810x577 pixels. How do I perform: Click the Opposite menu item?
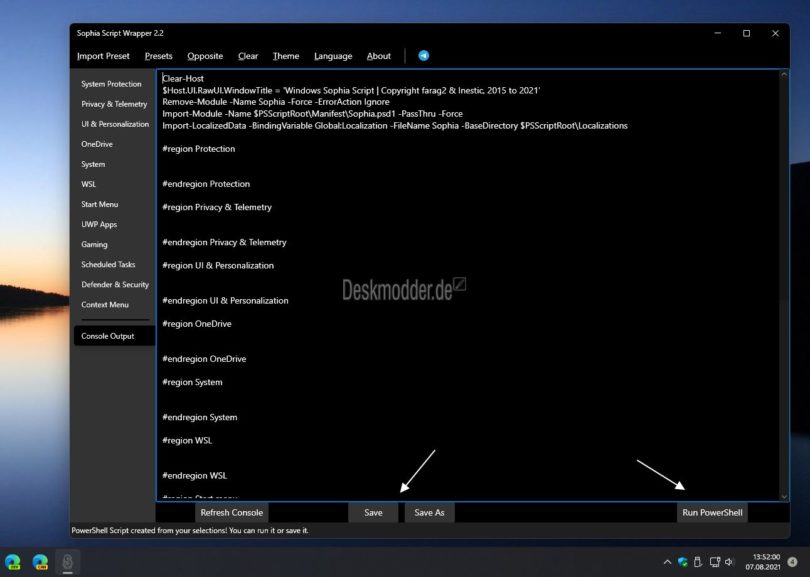tap(205, 56)
